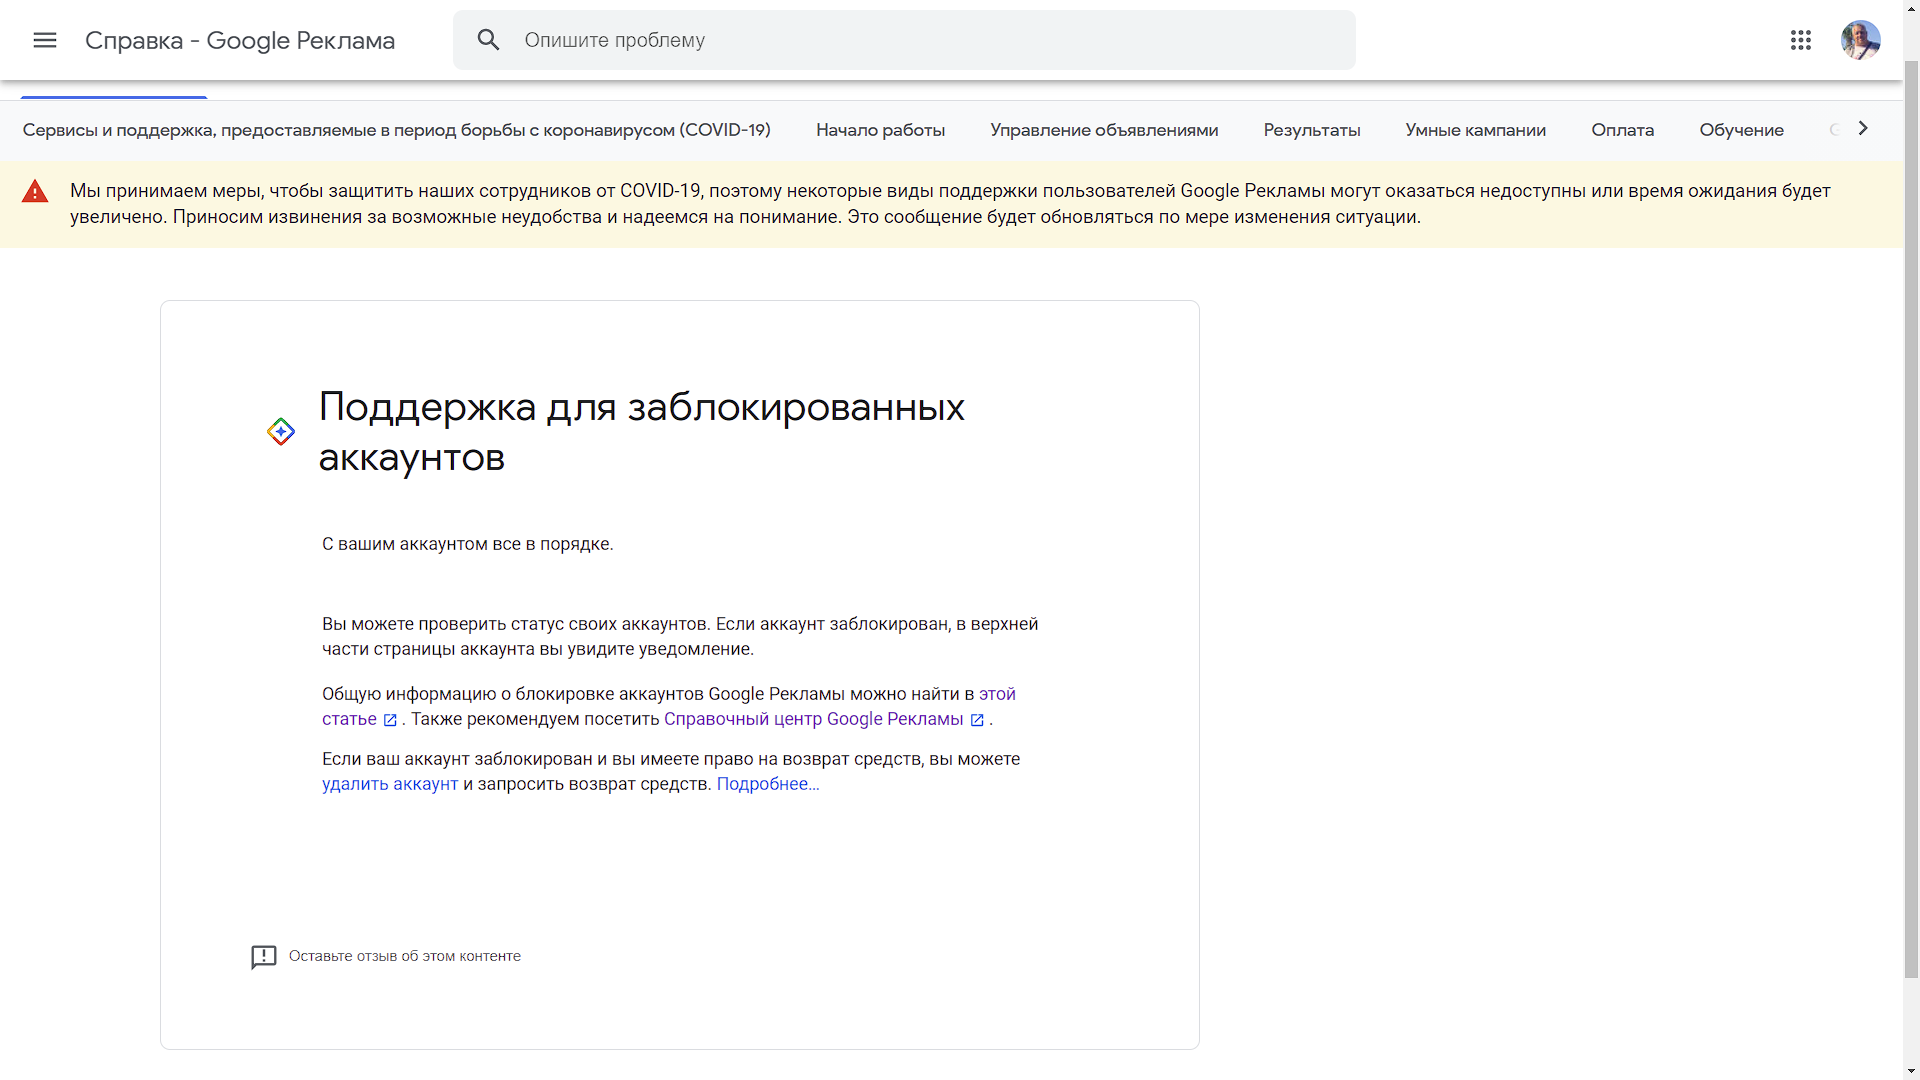Open the Google apps grid
The height and width of the screenshot is (1080, 1920).
[1801, 40]
